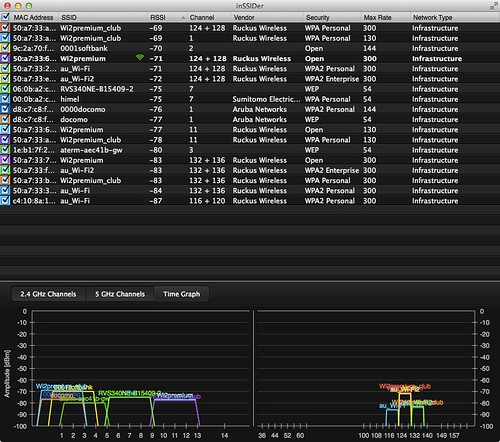Screen dimensions: 500x442
Task: Switch to the 2.4 GHz Channels tab
Action: pos(48,294)
